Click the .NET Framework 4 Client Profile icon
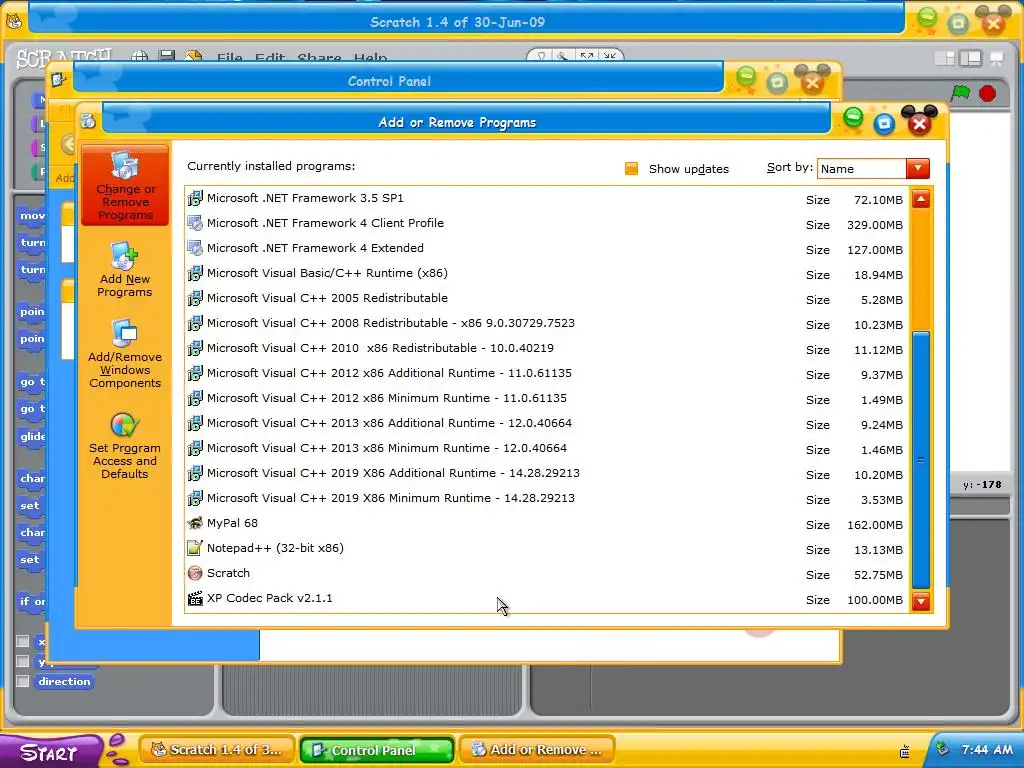 (195, 223)
